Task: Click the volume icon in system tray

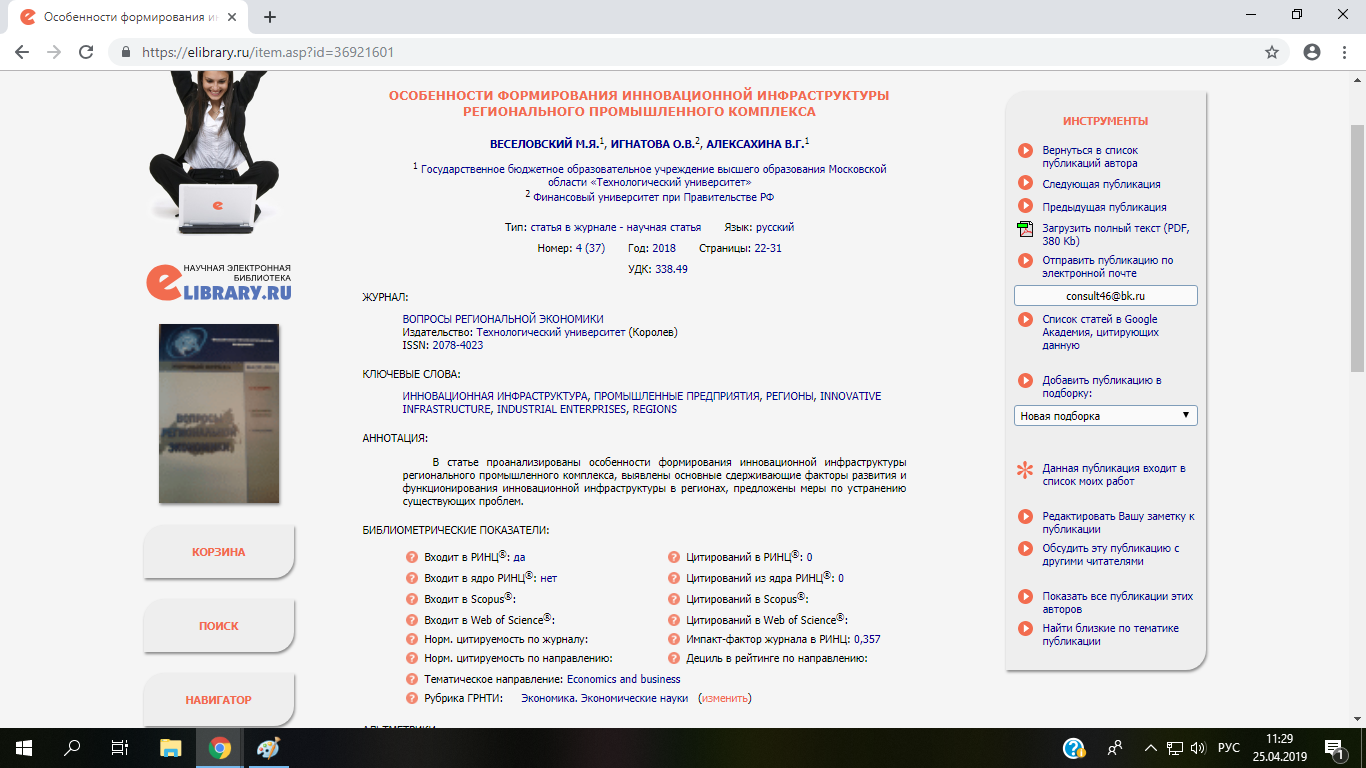Action: tap(1199, 748)
